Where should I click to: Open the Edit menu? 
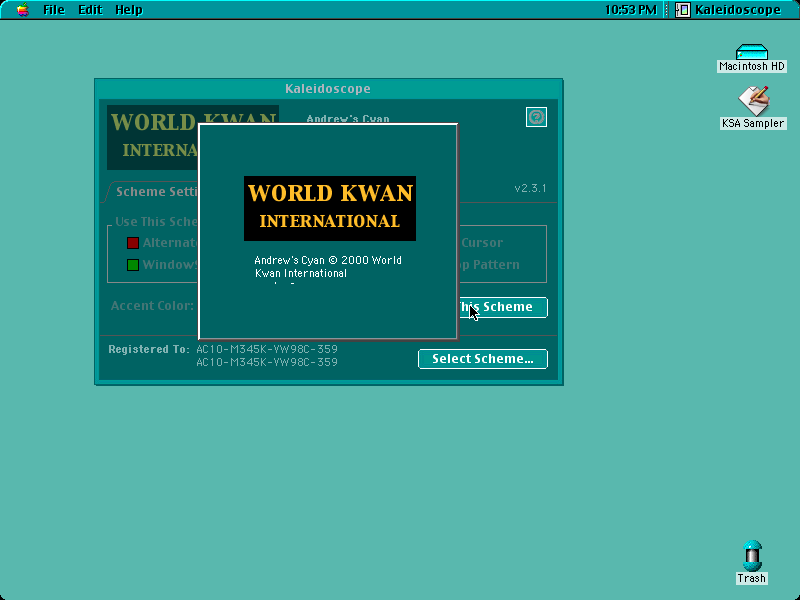point(90,10)
